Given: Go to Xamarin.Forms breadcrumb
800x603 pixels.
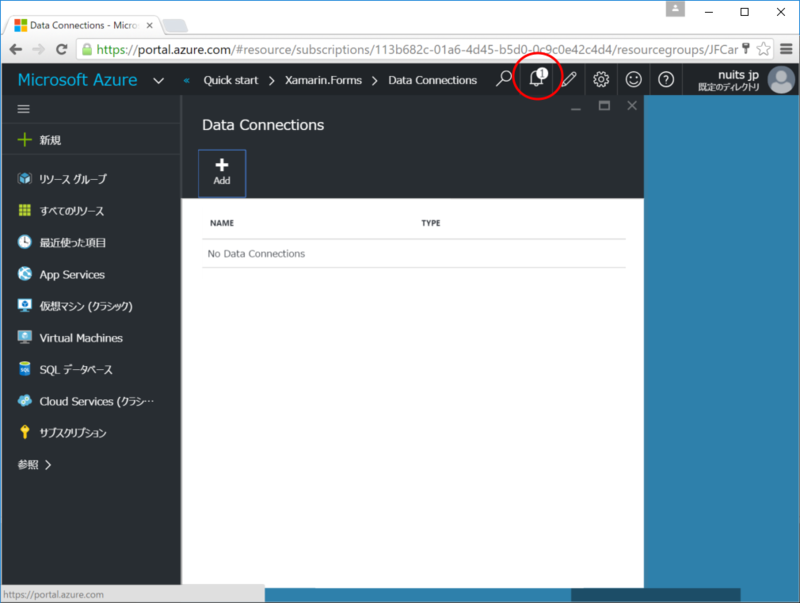Looking at the screenshot, I should pyautogui.click(x=323, y=80).
